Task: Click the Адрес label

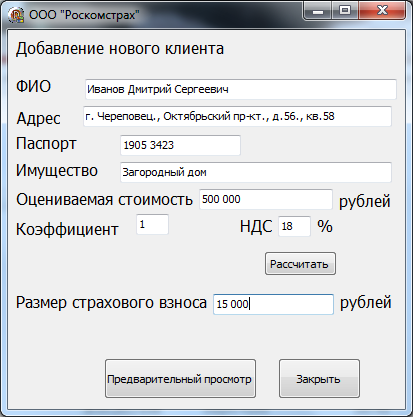Action: click(x=38, y=118)
